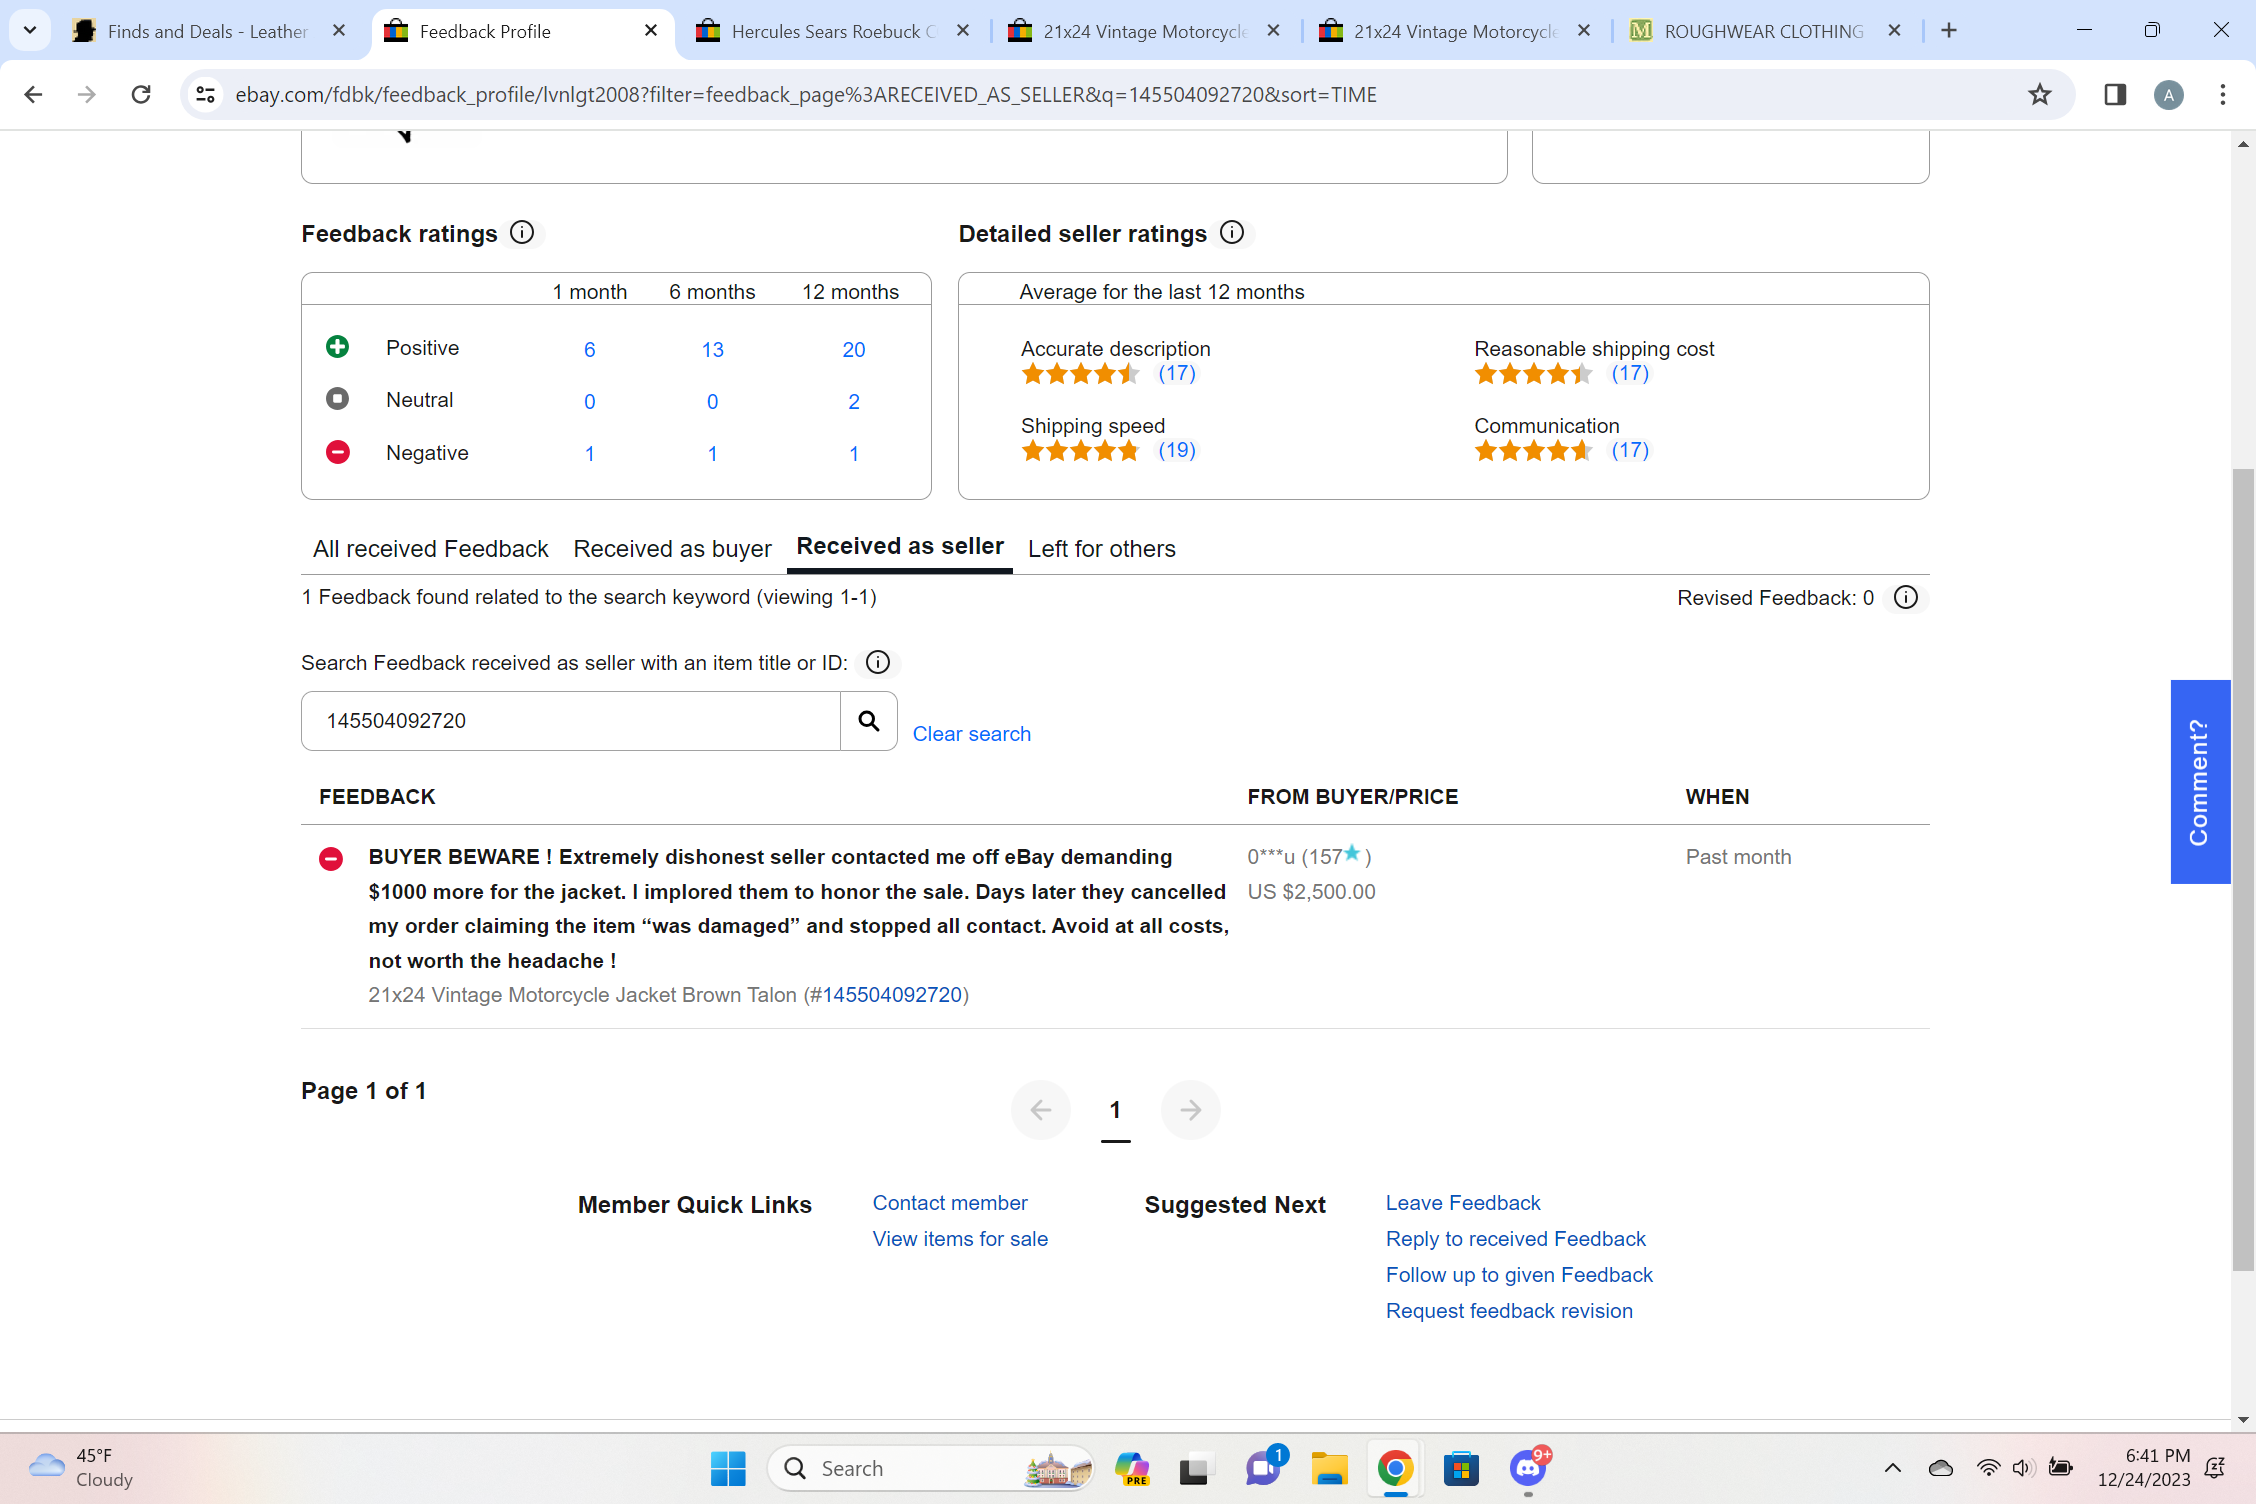Open File Explorer from the taskbar
The height and width of the screenshot is (1504, 2256).
[1329, 1469]
